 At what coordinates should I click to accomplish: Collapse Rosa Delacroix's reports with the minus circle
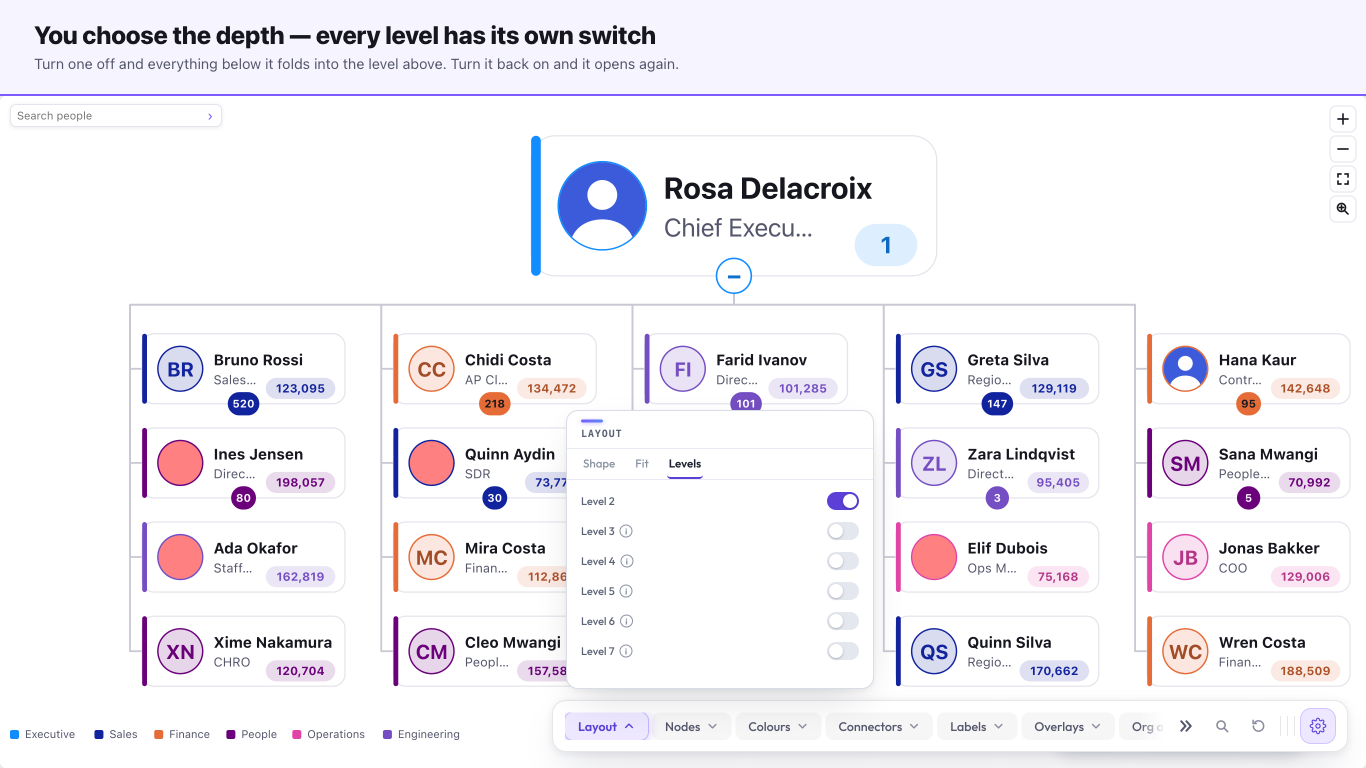click(734, 276)
